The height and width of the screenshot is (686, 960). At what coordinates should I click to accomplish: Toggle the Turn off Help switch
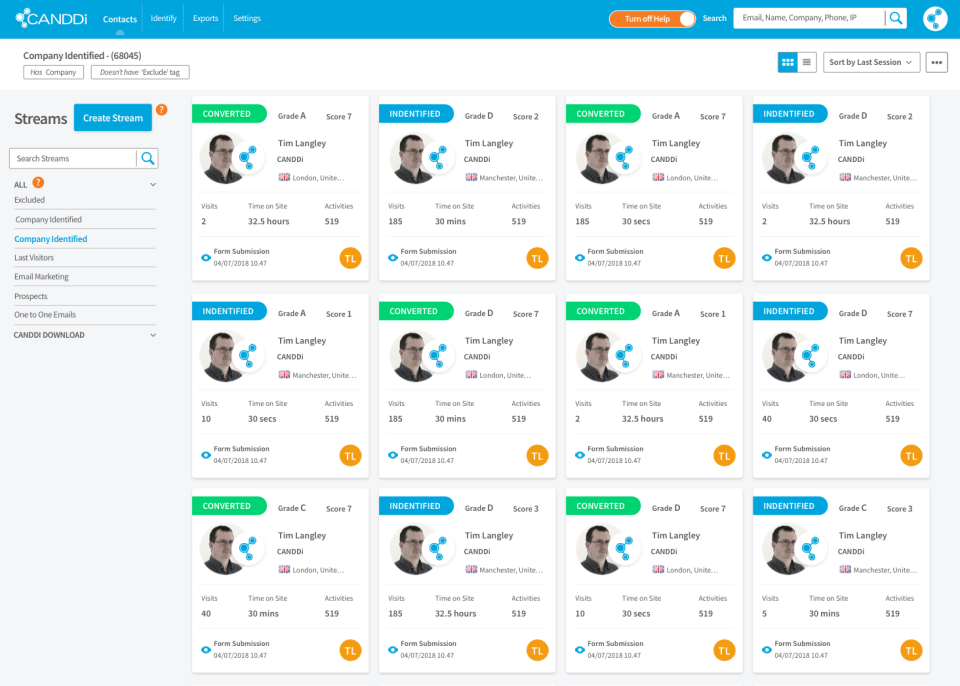(652, 19)
